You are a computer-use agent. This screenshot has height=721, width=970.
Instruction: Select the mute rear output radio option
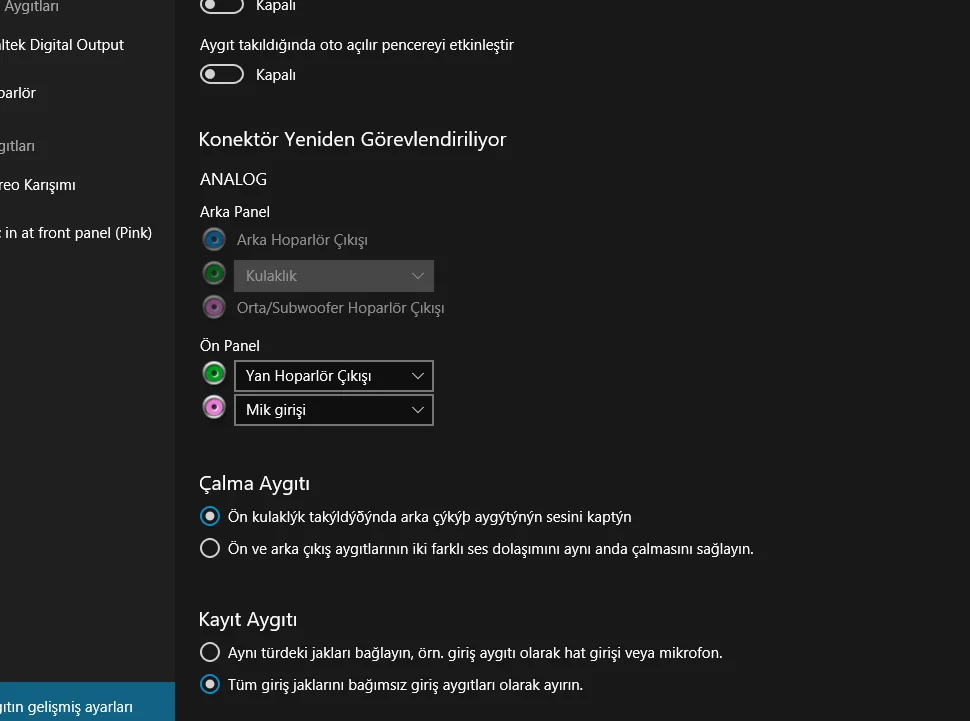point(210,517)
